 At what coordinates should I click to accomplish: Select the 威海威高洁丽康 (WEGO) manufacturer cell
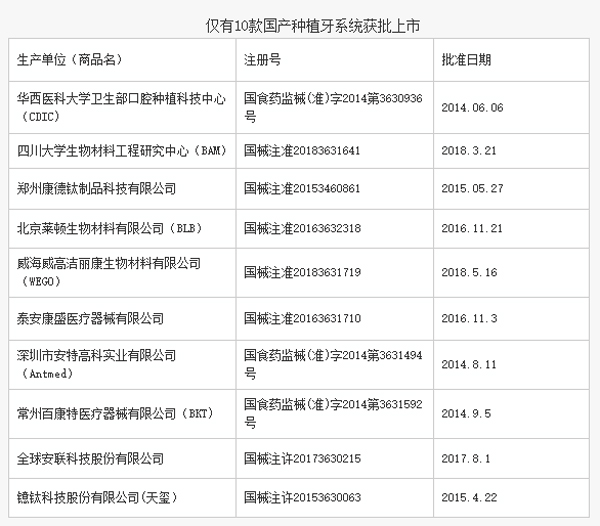[109, 271]
